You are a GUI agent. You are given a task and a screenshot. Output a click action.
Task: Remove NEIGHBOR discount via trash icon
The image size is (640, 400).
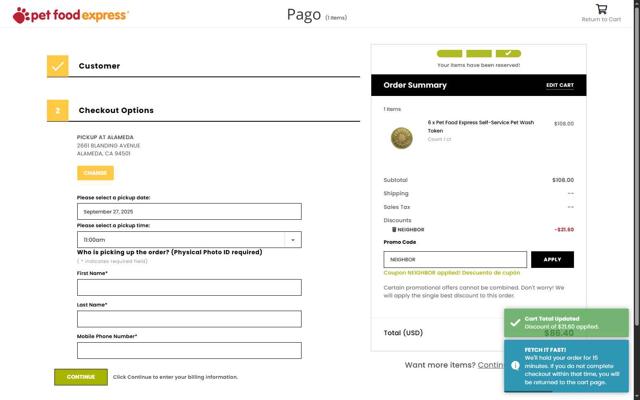pyautogui.click(x=394, y=229)
